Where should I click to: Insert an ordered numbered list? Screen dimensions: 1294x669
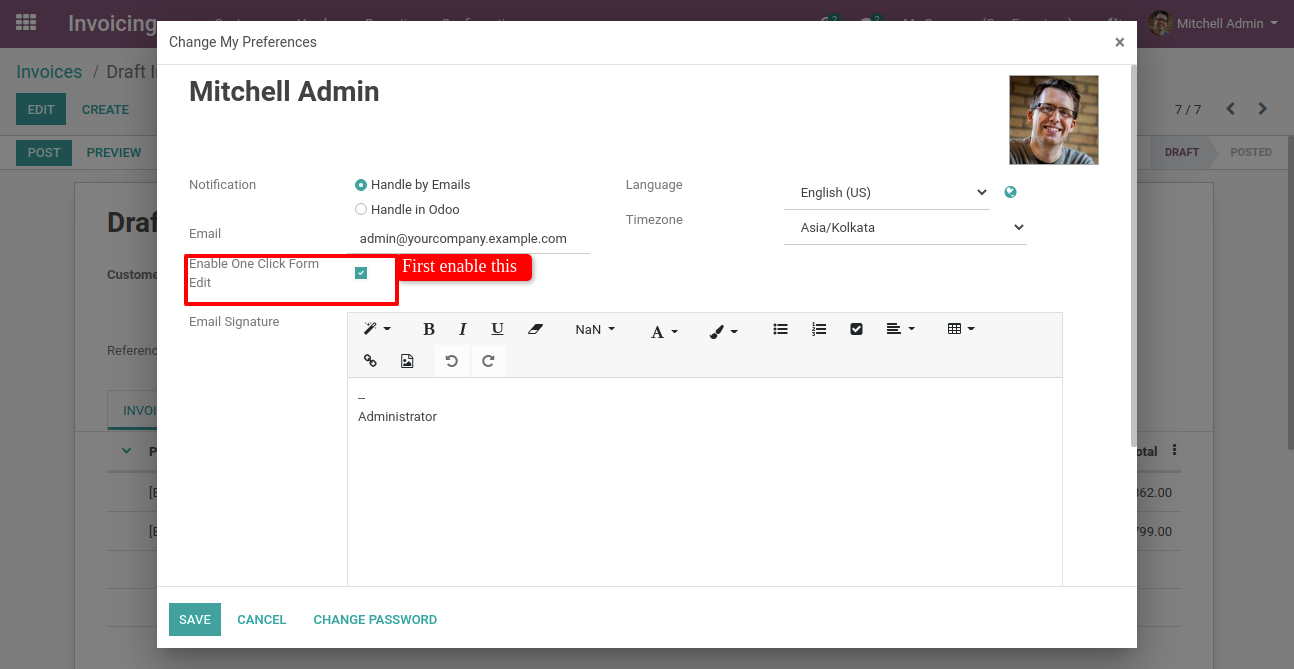coord(819,329)
